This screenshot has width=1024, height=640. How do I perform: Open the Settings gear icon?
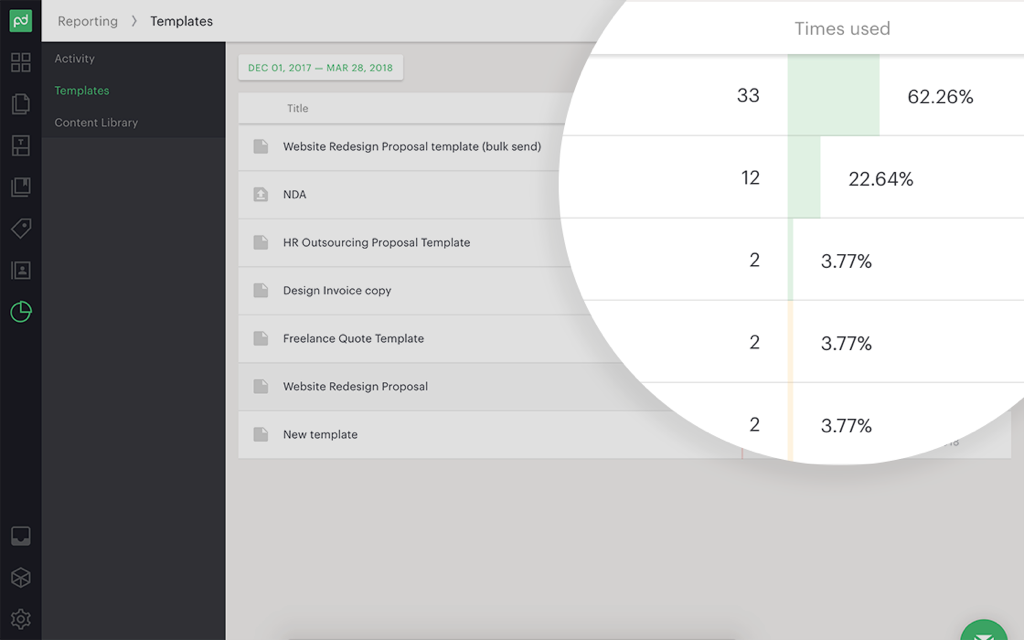click(21, 618)
